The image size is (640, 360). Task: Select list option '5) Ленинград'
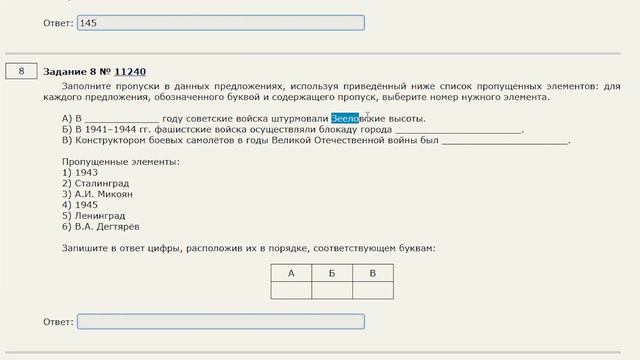[x=93, y=216]
